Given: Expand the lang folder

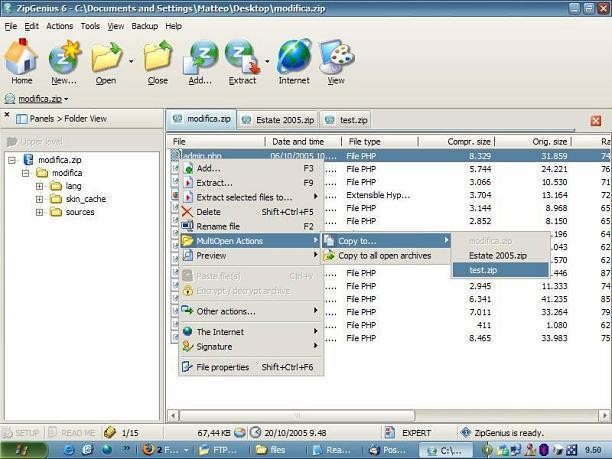Looking at the screenshot, I should (x=39, y=186).
